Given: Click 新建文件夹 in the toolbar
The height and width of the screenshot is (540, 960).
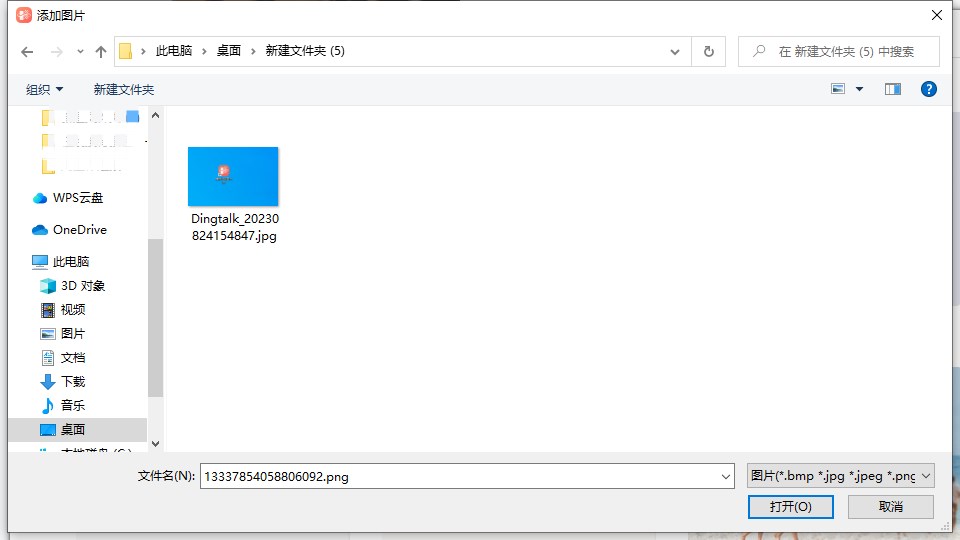Looking at the screenshot, I should tap(124, 89).
